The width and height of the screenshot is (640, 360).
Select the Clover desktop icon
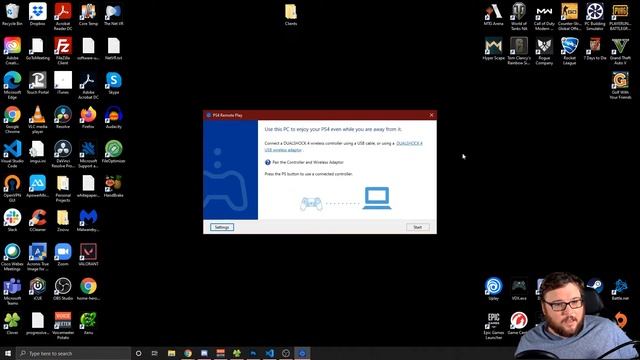tap(12, 323)
